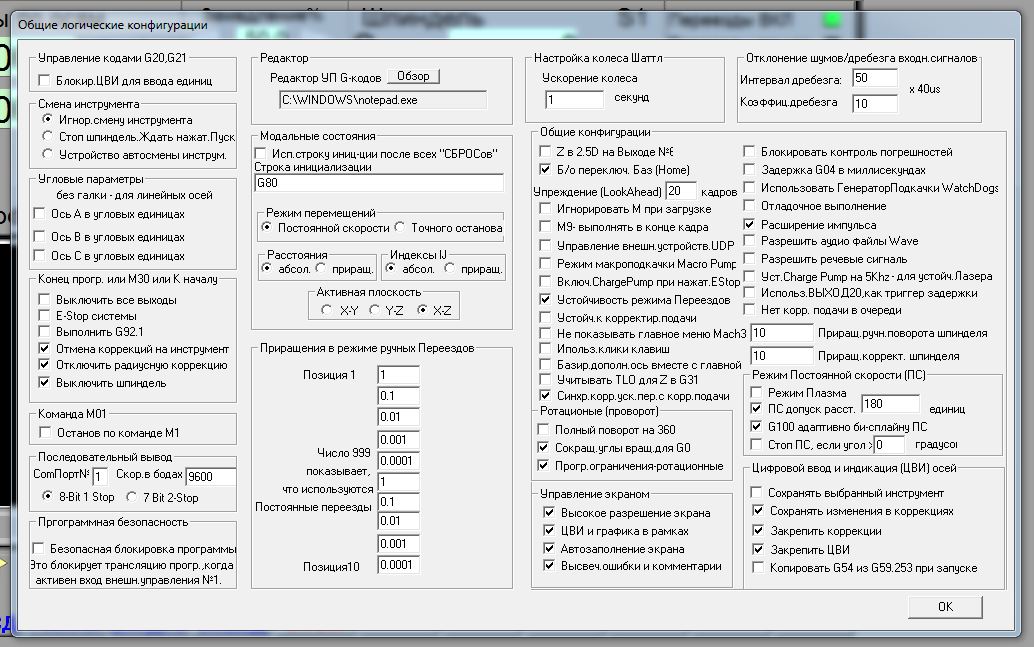Enable Останов по команде M1
Image resolution: width=1034 pixels, height=647 pixels.
click(45, 432)
